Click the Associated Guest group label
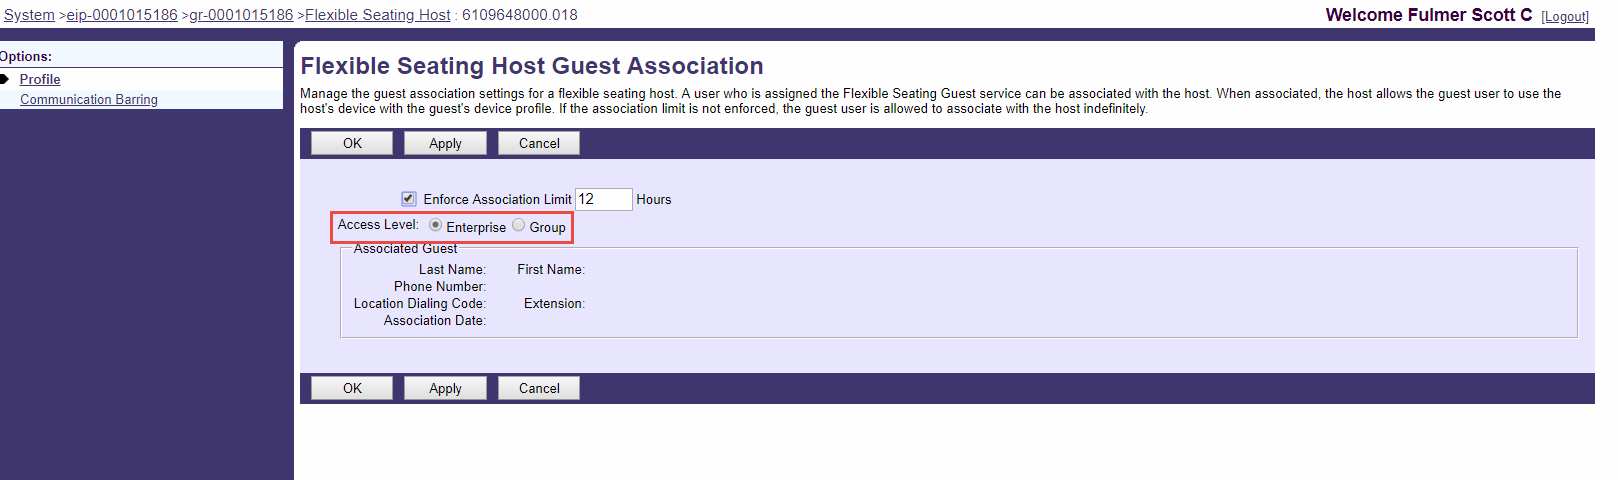The image size is (1618, 480). click(405, 248)
